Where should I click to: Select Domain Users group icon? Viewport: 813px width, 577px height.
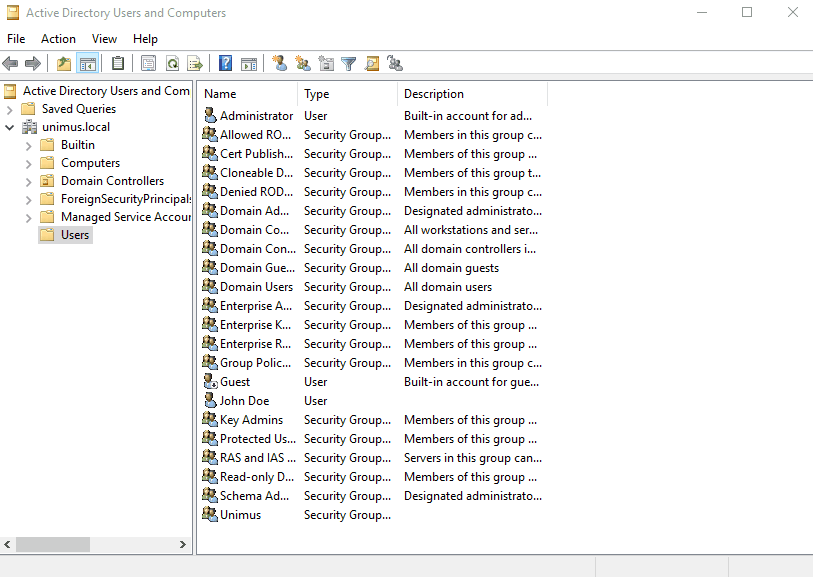(210, 286)
